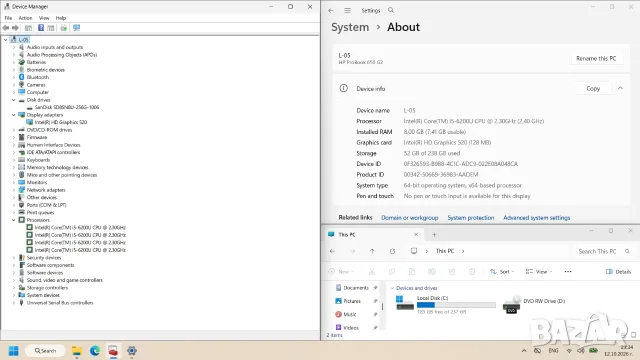Open the View dropdown in File Explorer
The image size is (640, 360).
point(539,272)
